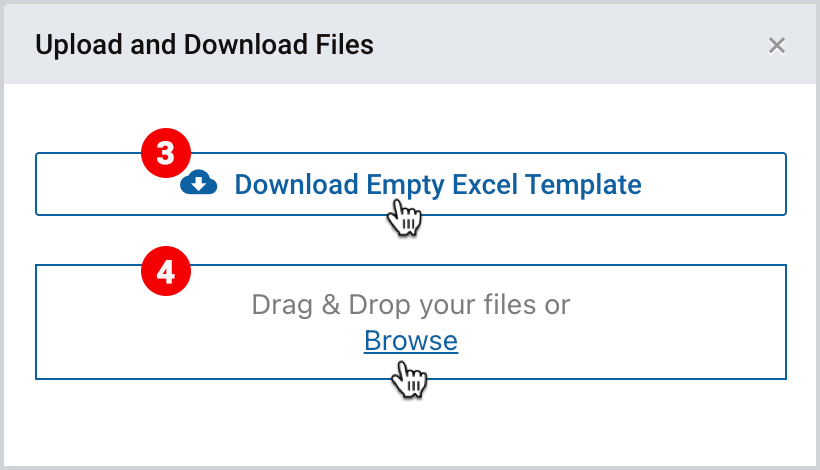Click the word 'Empty' in template button

point(405,185)
